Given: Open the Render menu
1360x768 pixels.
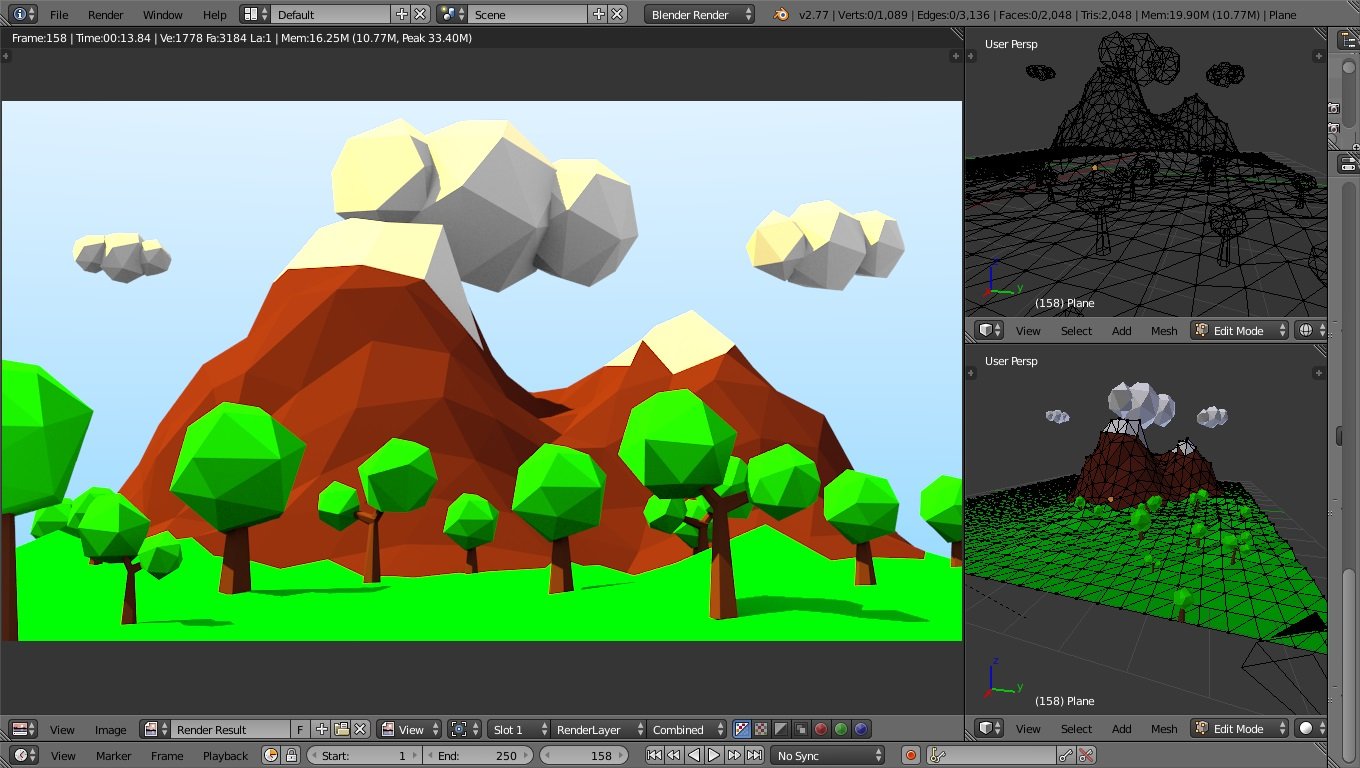Looking at the screenshot, I should click(x=105, y=15).
